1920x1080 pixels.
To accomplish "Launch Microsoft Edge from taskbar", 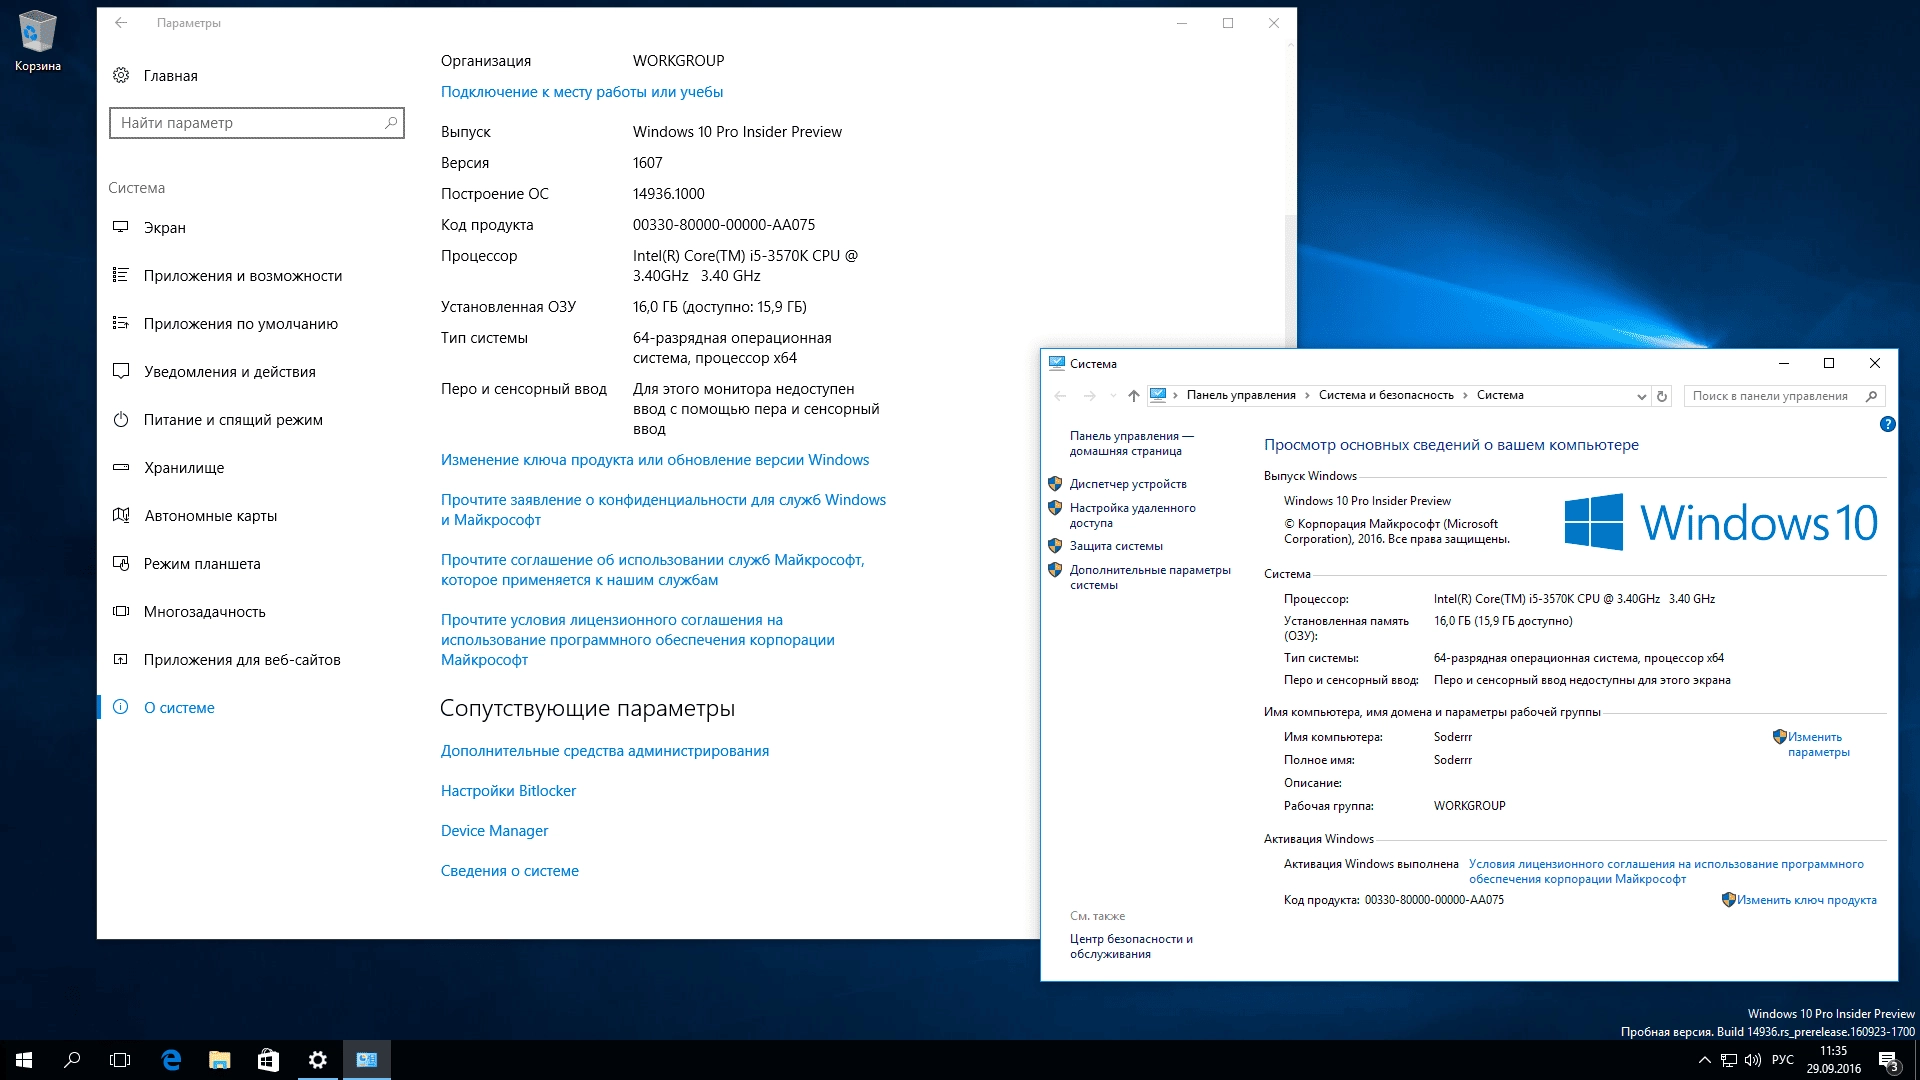I will pyautogui.click(x=171, y=1060).
